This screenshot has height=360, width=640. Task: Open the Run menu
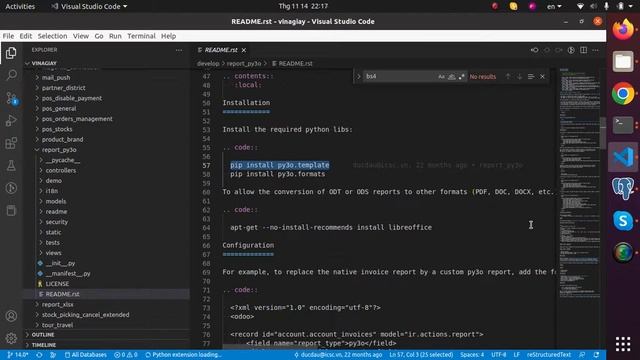115,36
